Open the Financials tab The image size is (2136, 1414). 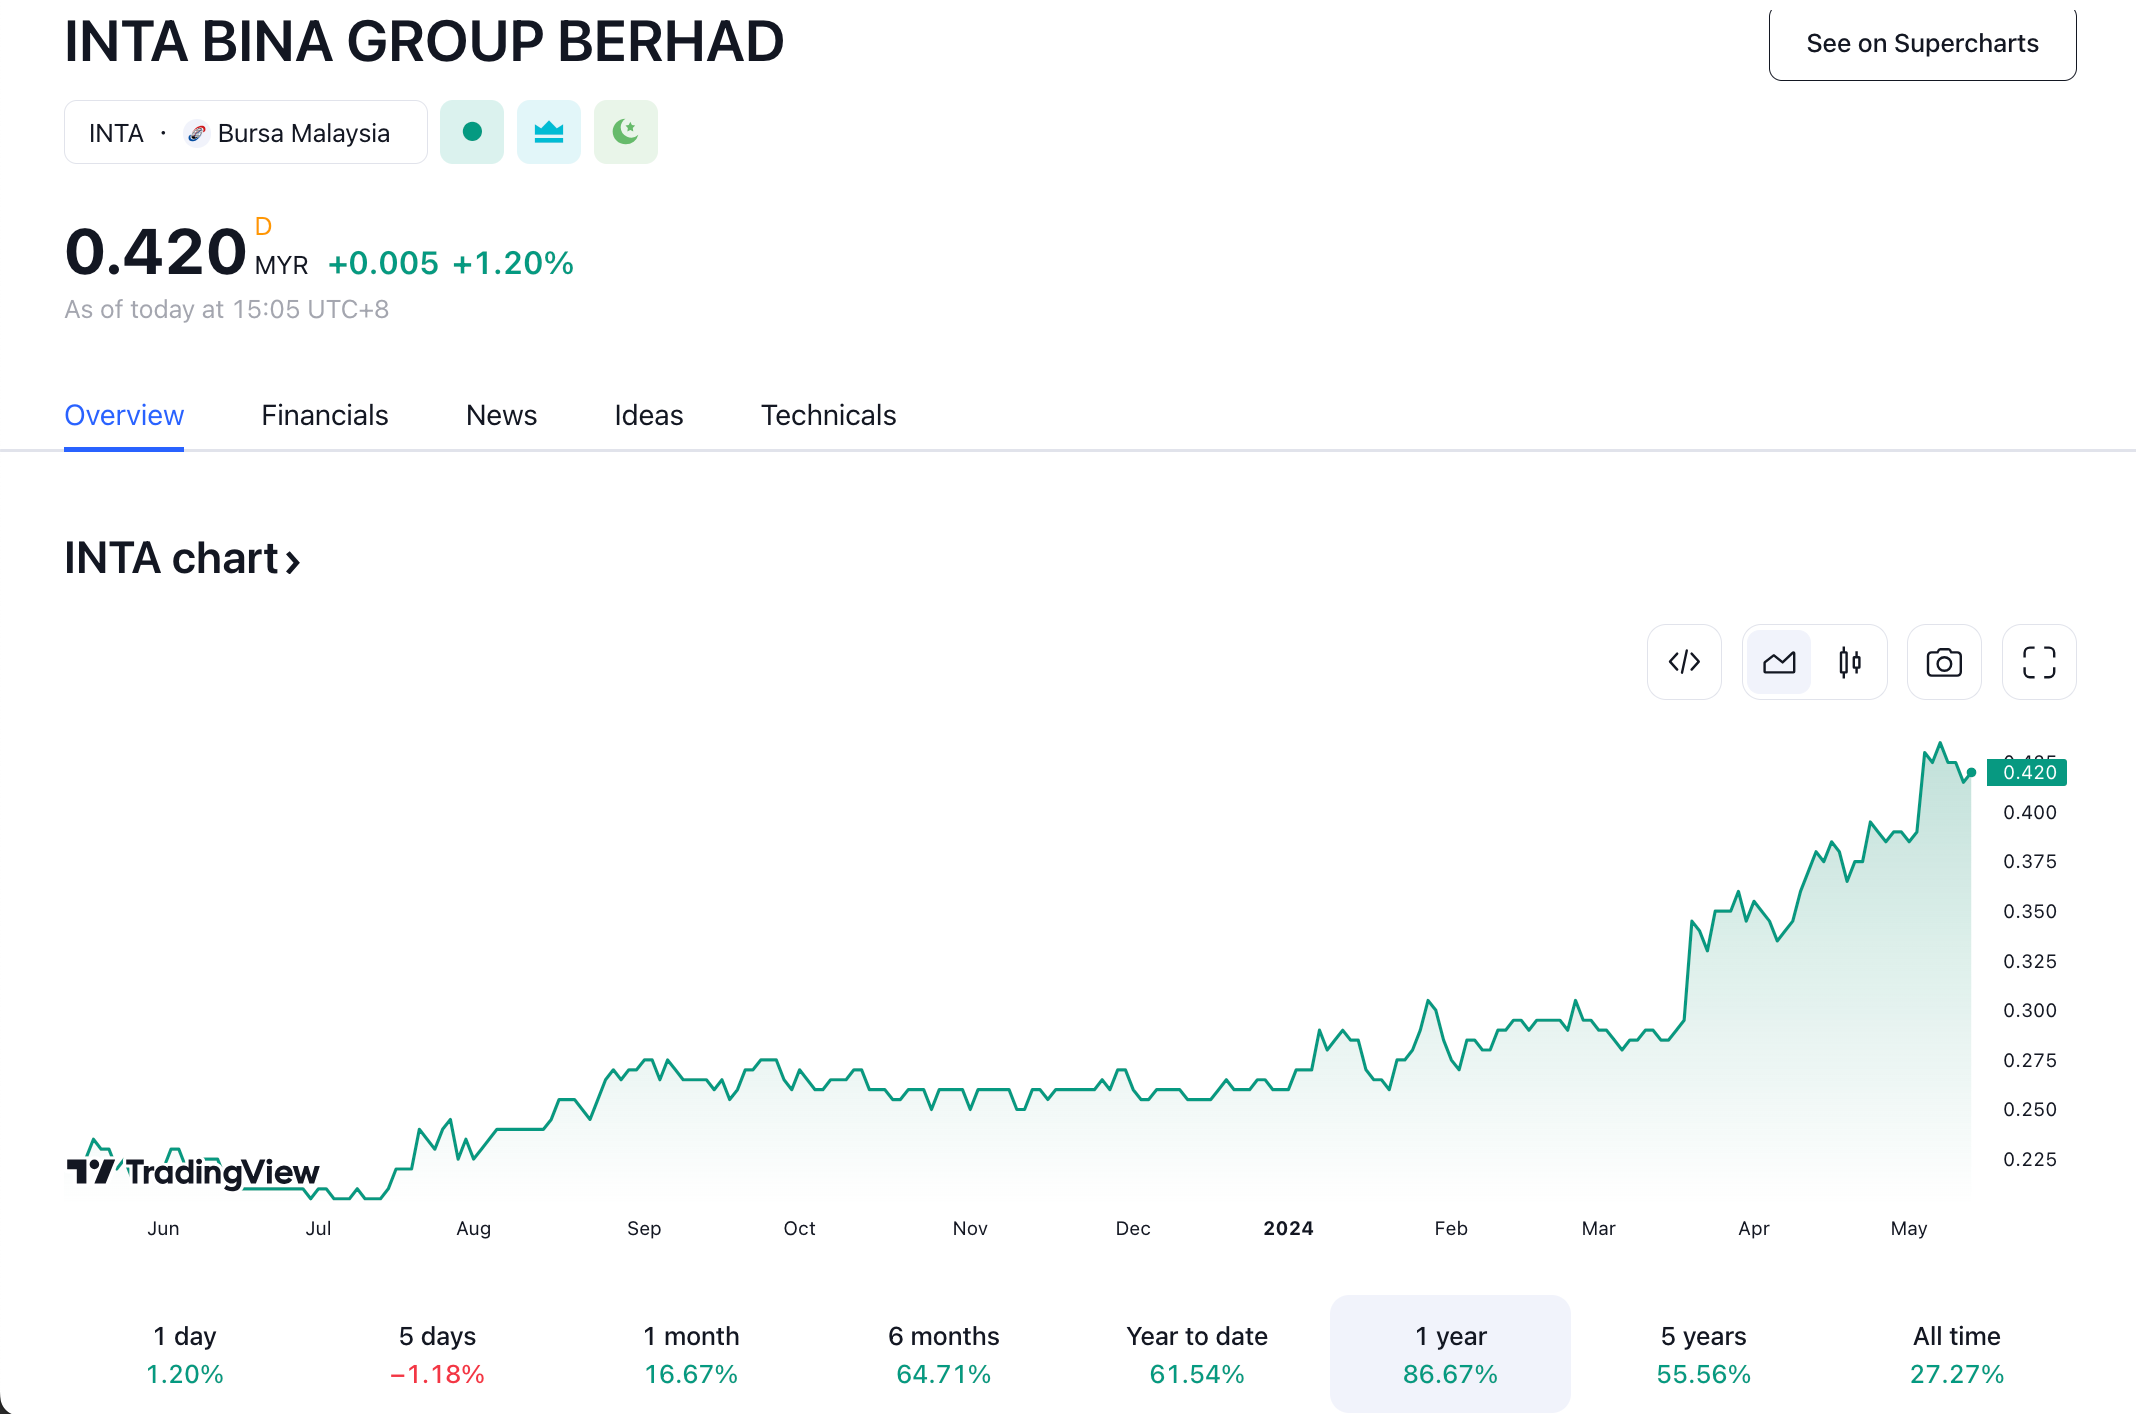pos(324,415)
